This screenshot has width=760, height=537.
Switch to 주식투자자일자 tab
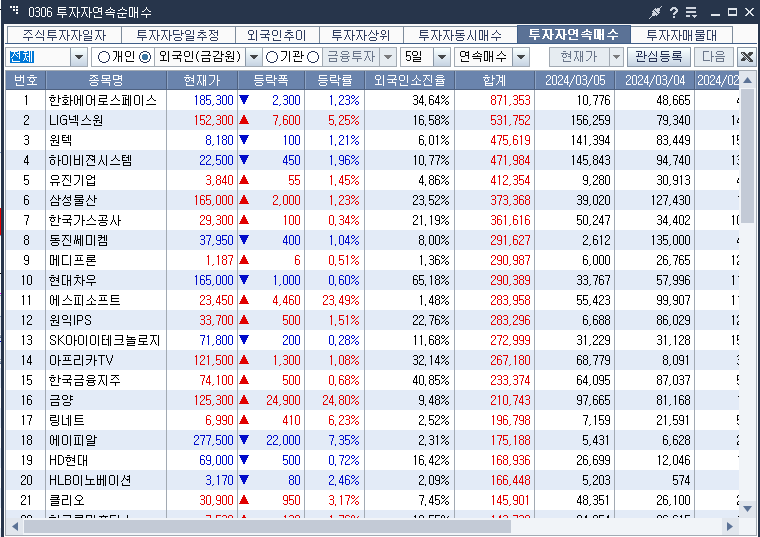[64, 35]
